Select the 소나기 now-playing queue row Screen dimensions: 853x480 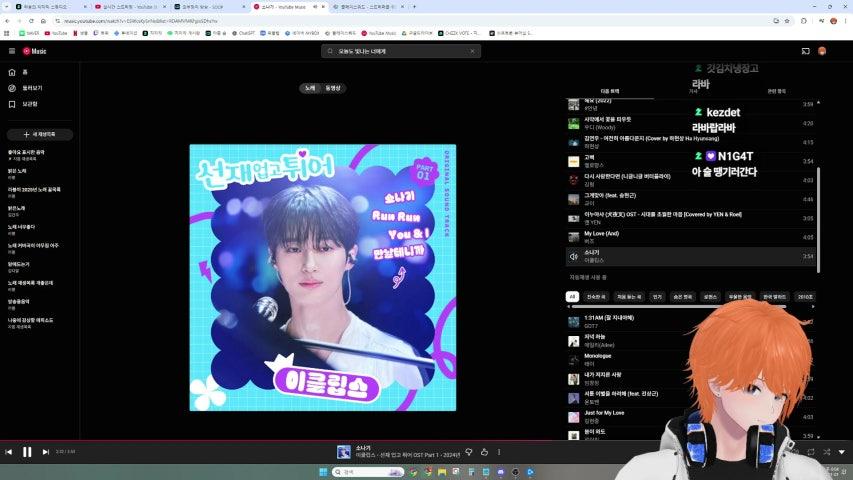tap(691, 256)
